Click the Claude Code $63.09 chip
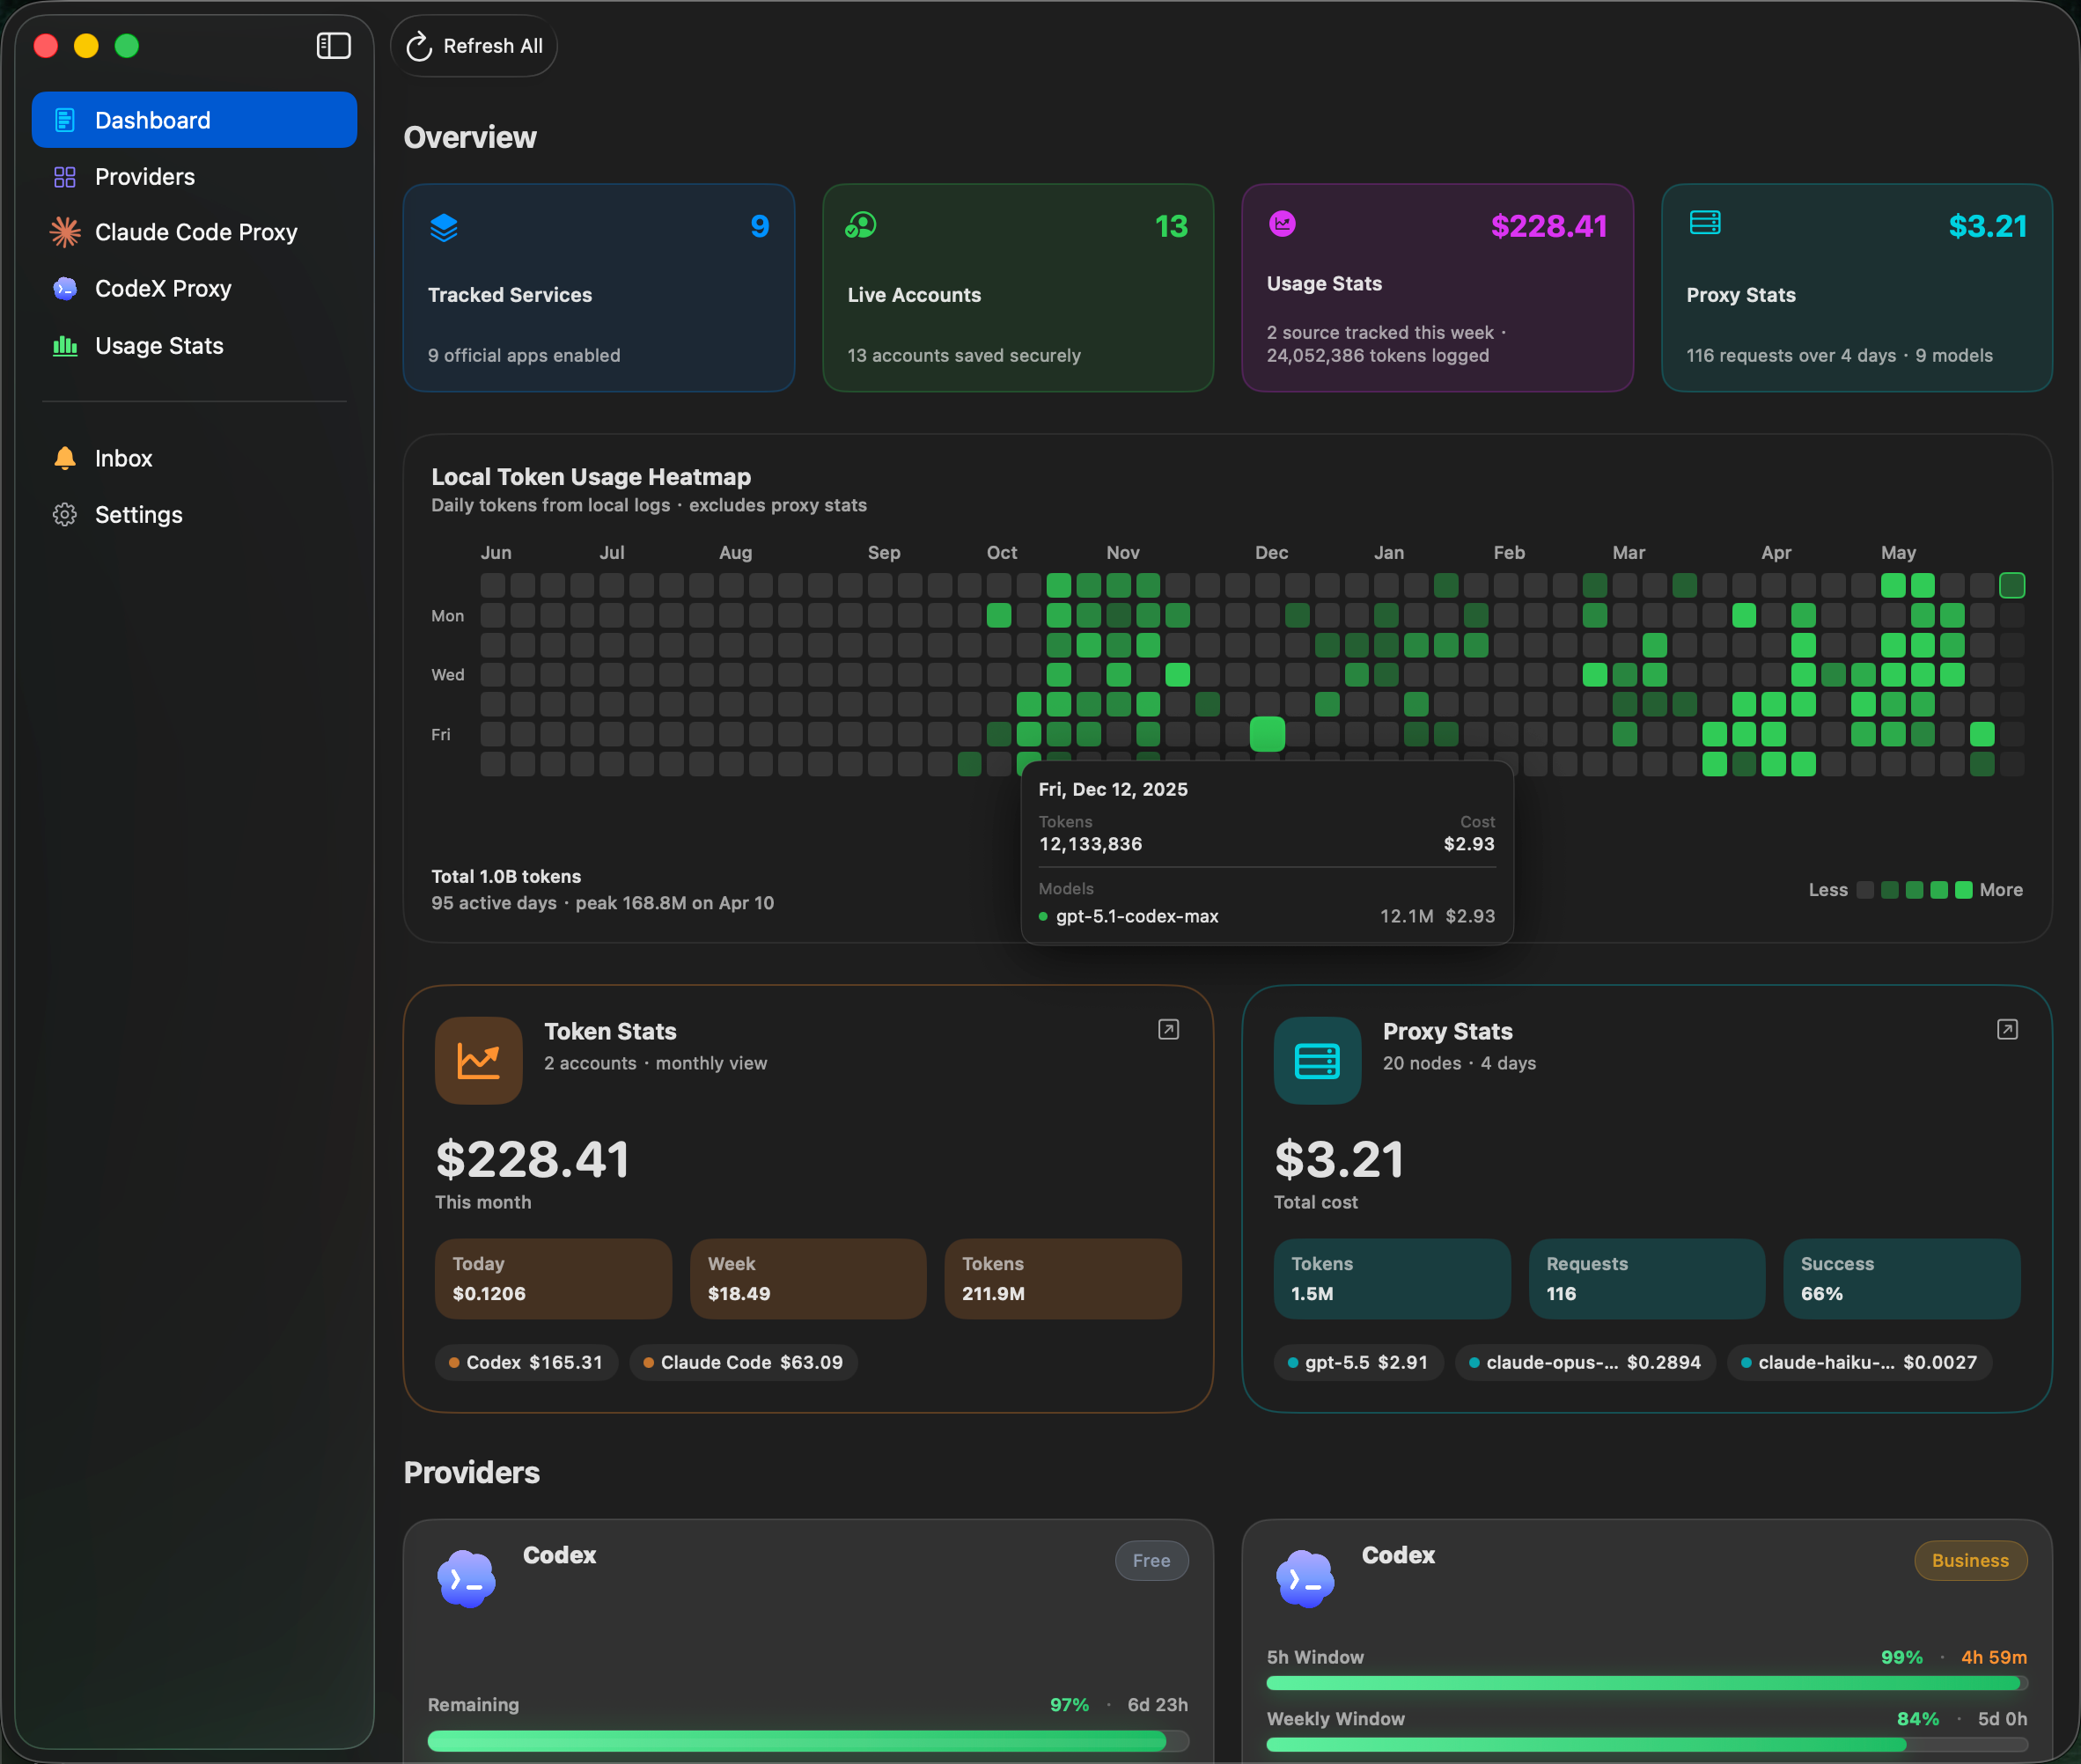 pyautogui.click(x=743, y=1363)
